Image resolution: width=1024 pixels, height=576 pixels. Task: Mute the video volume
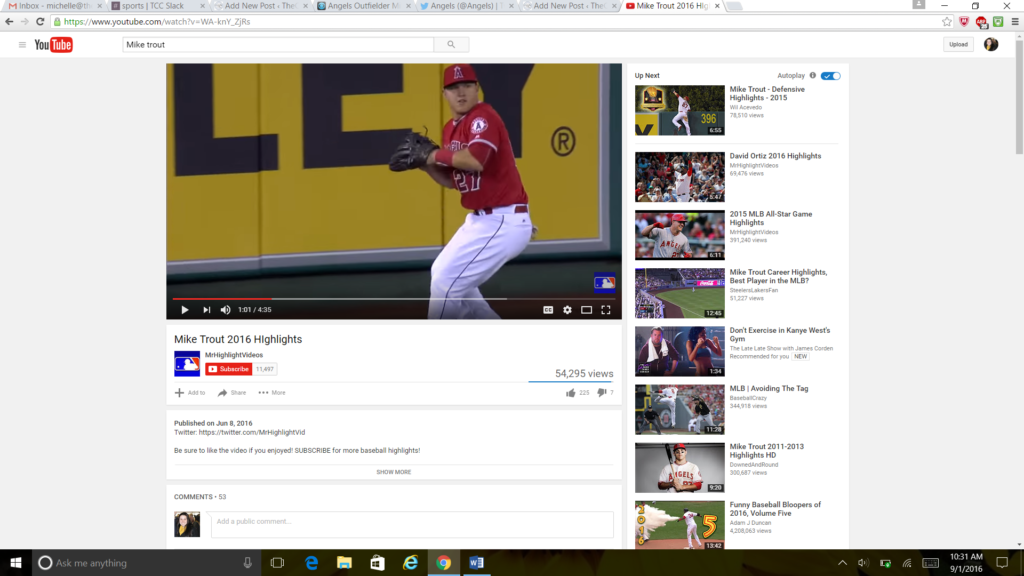tap(226, 310)
